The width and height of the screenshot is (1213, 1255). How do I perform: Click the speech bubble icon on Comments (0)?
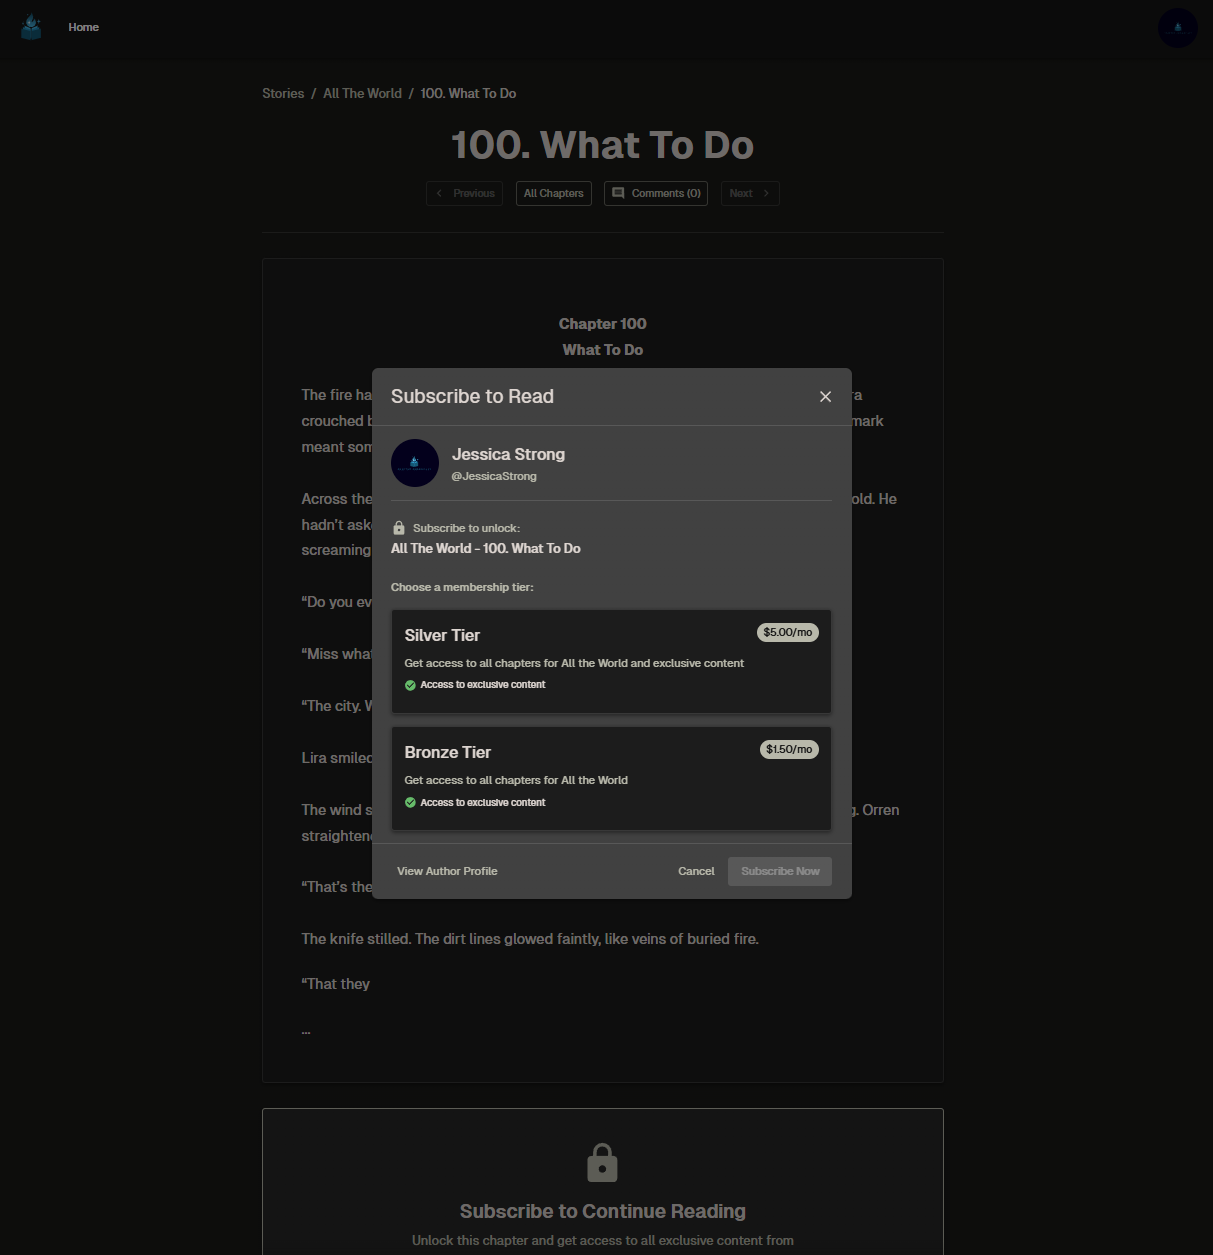tap(618, 193)
